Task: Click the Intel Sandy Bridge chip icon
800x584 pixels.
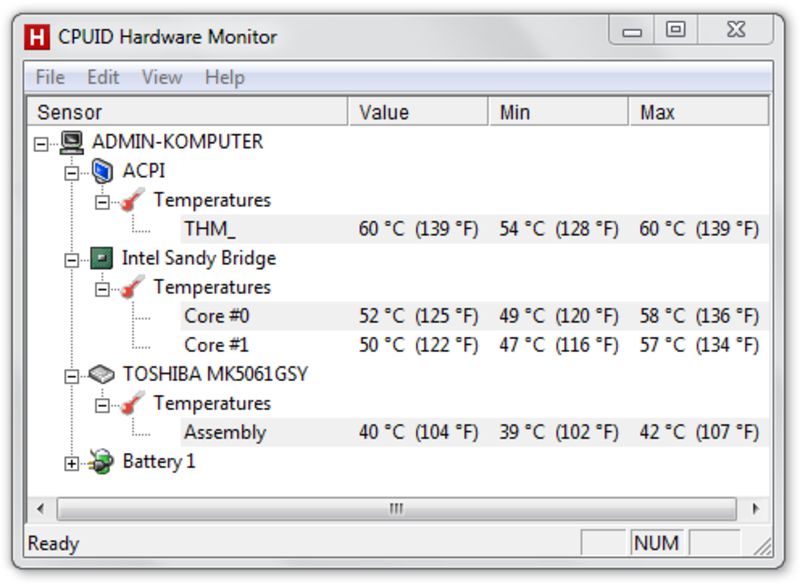Action: click(102, 258)
